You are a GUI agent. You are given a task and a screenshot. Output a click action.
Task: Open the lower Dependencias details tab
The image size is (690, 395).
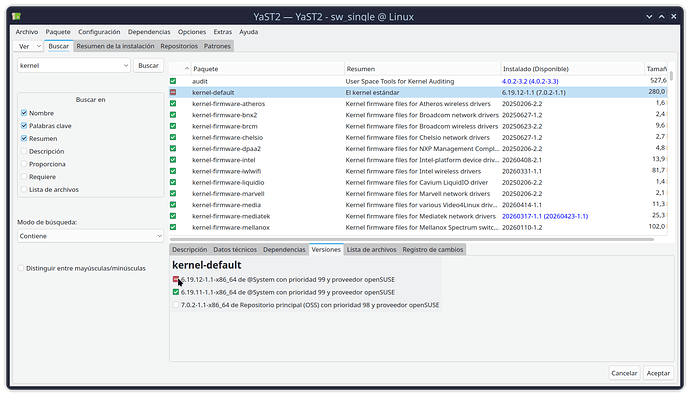284,249
